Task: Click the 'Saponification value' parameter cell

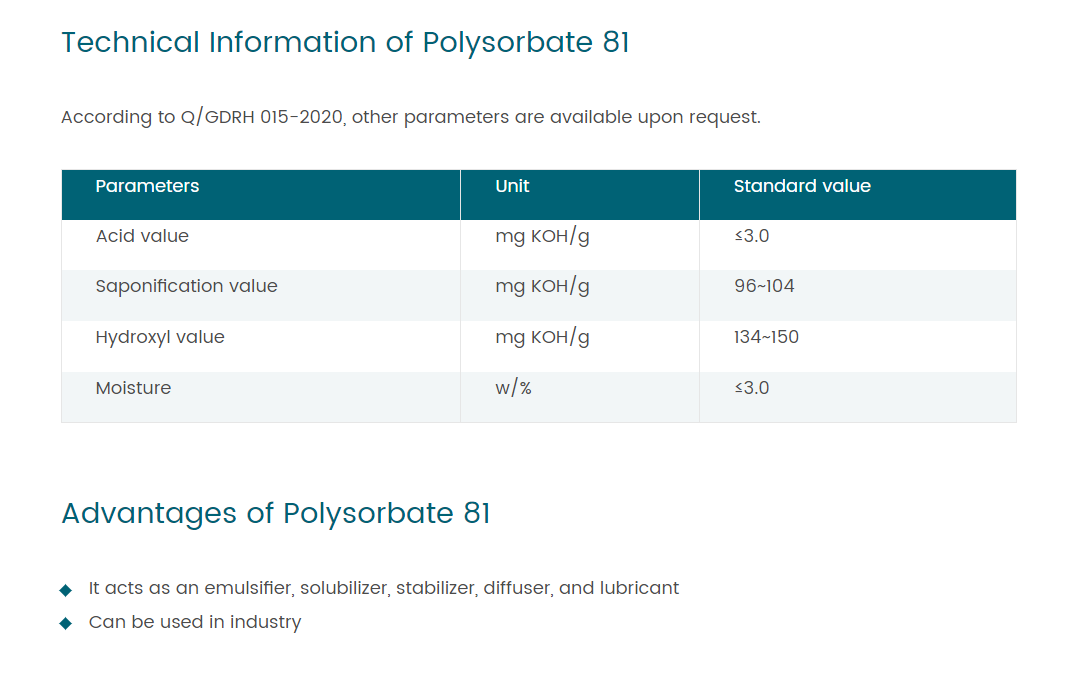Action: [186, 286]
